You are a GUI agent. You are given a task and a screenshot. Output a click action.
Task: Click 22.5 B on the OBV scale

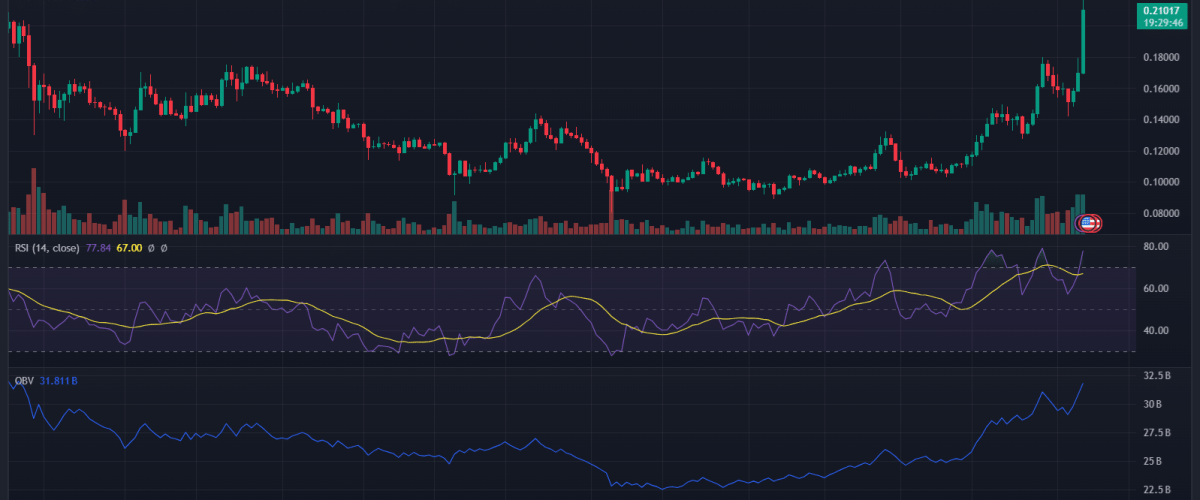[1157, 490]
